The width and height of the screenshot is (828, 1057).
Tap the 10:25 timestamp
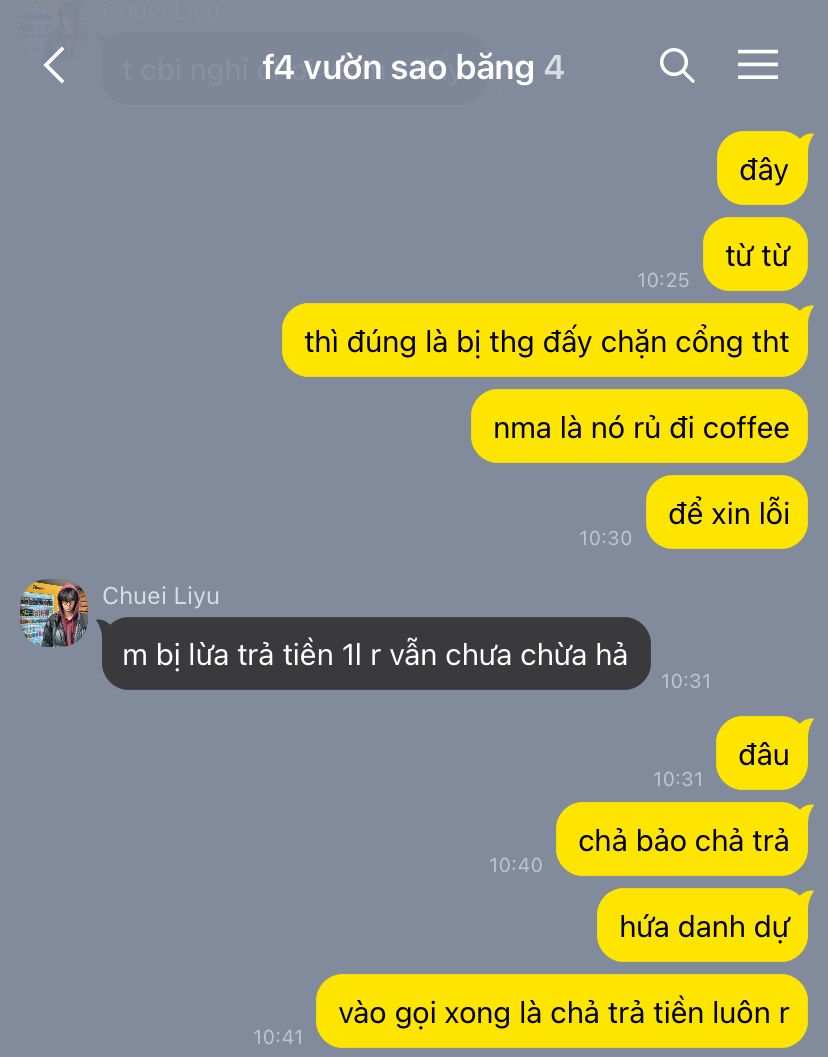663,280
